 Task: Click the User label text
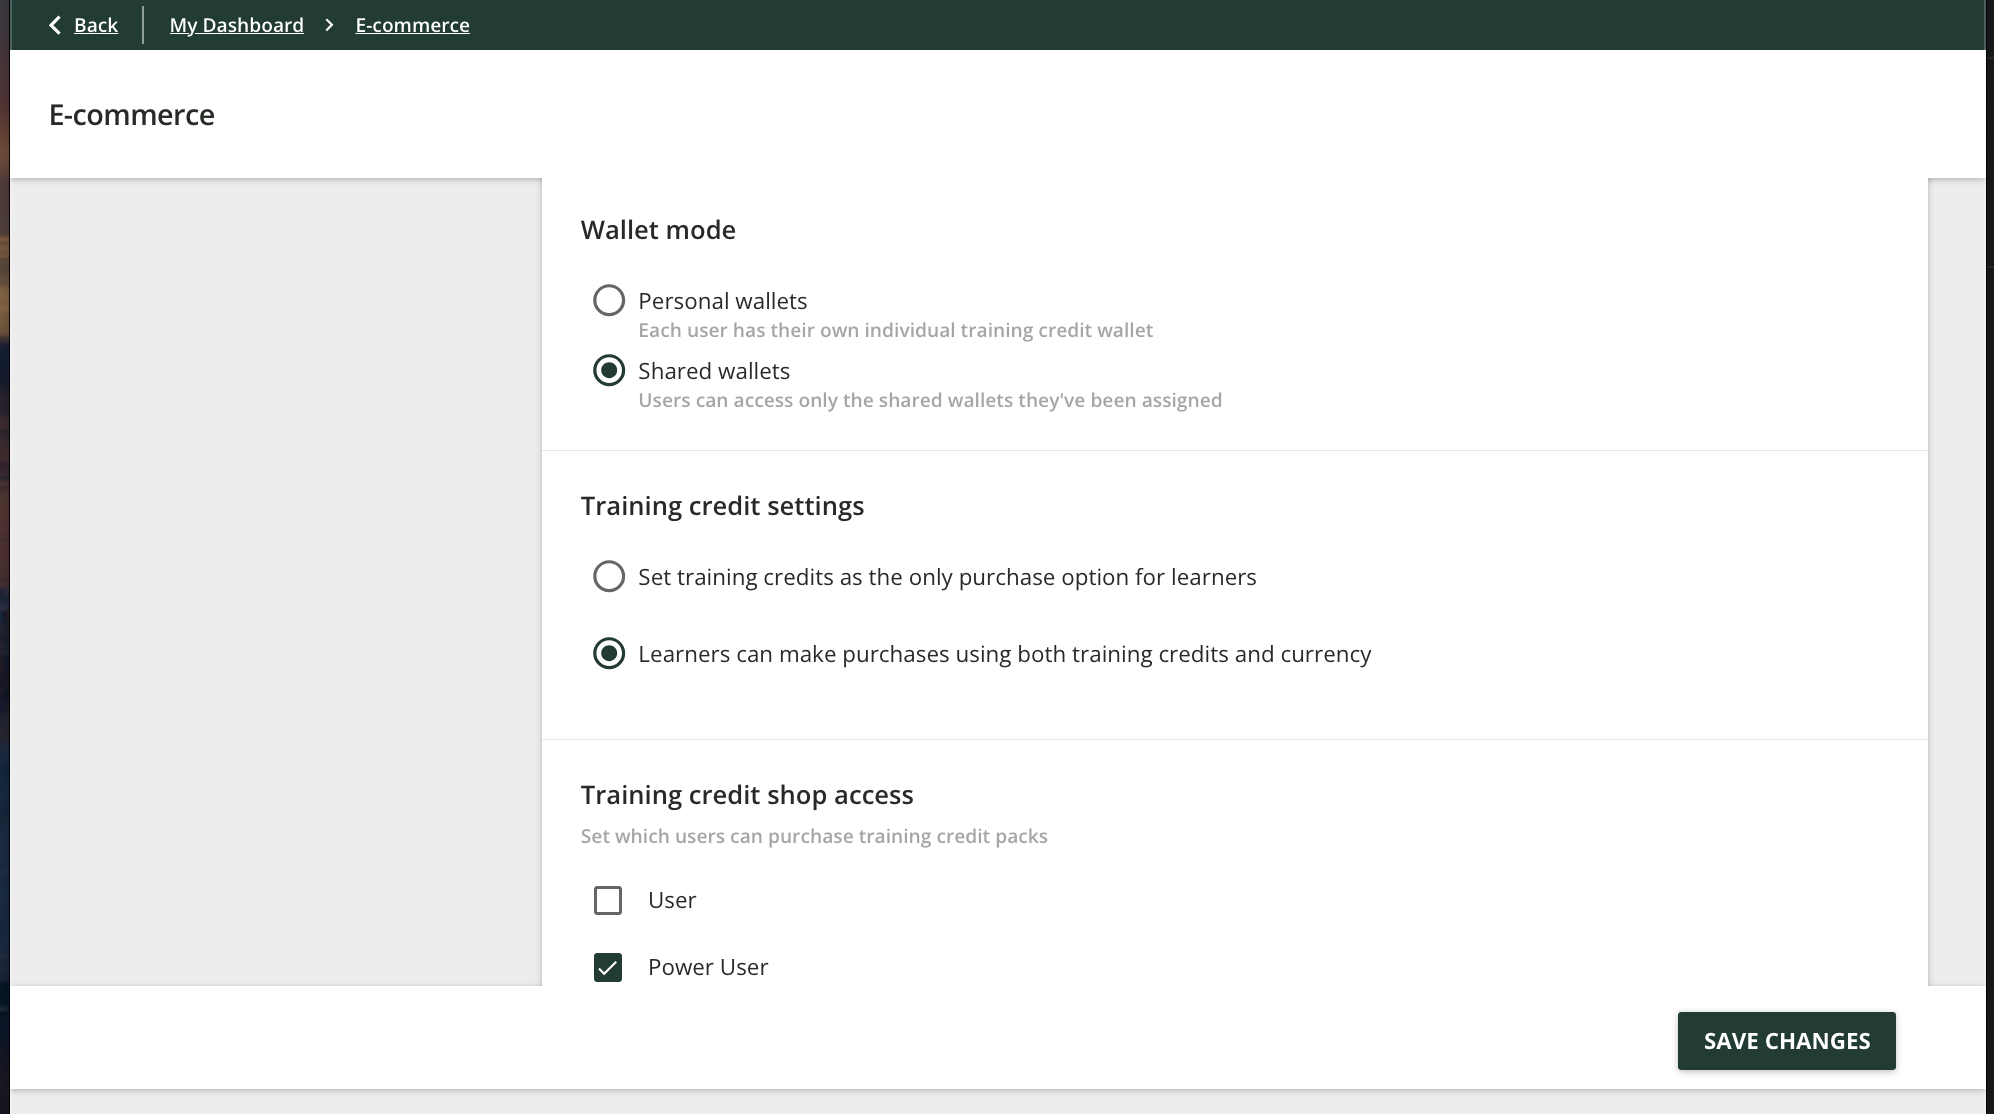tap(672, 900)
